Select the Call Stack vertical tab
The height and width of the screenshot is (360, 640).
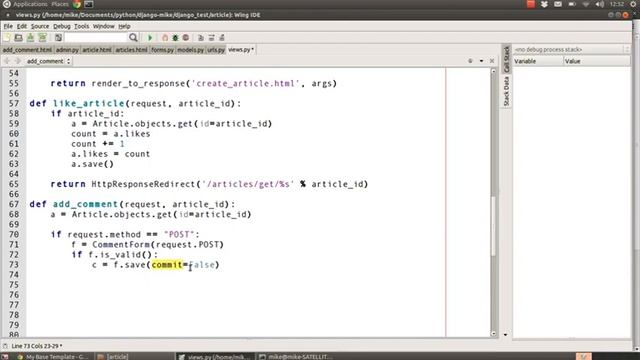point(506,59)
